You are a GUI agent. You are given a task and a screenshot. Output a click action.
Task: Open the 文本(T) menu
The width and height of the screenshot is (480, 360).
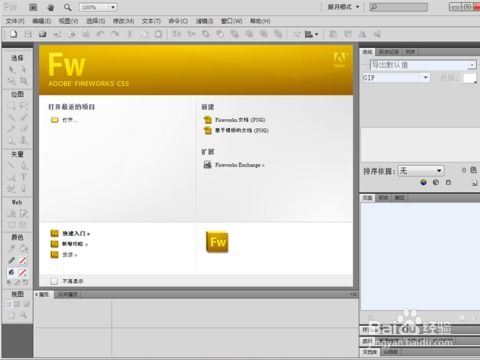click(151, 21)
